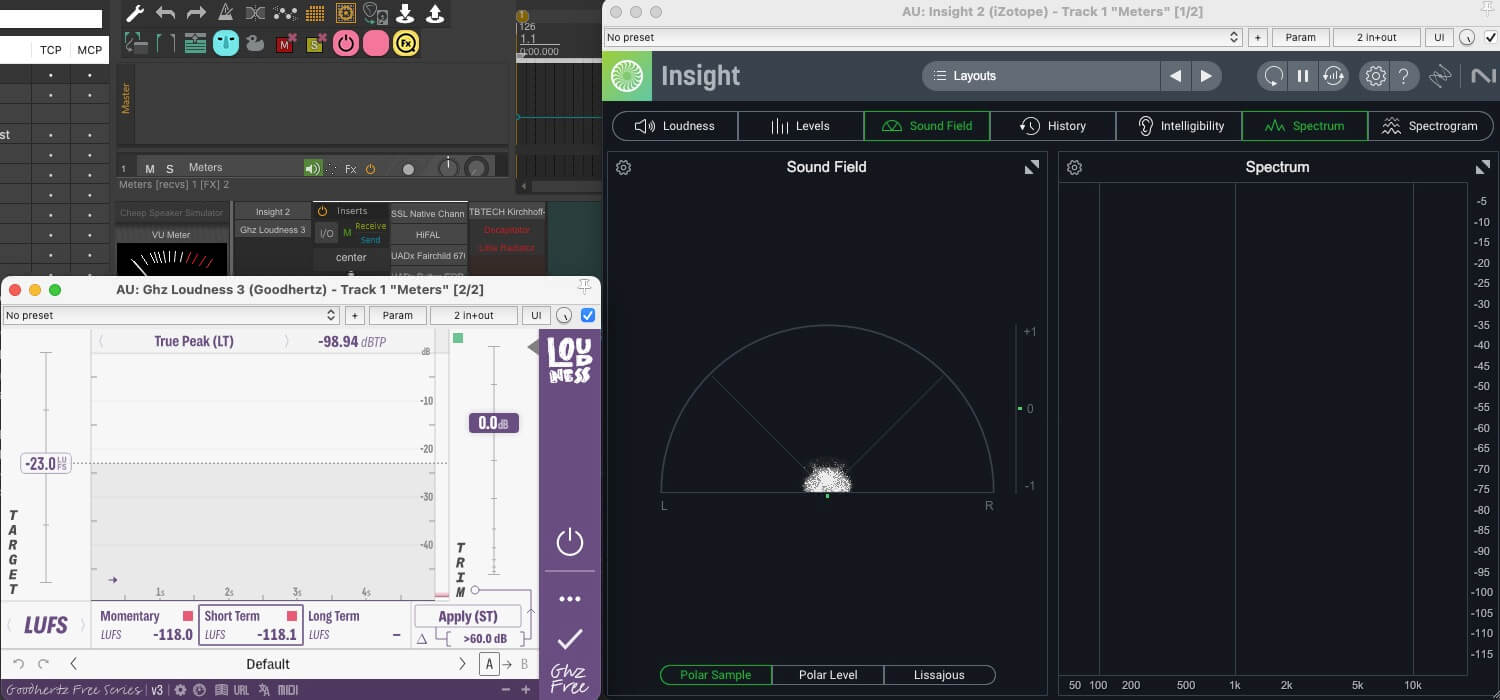
Task: Click the Trim 0.0 dB slider handle
Action: 493,423
